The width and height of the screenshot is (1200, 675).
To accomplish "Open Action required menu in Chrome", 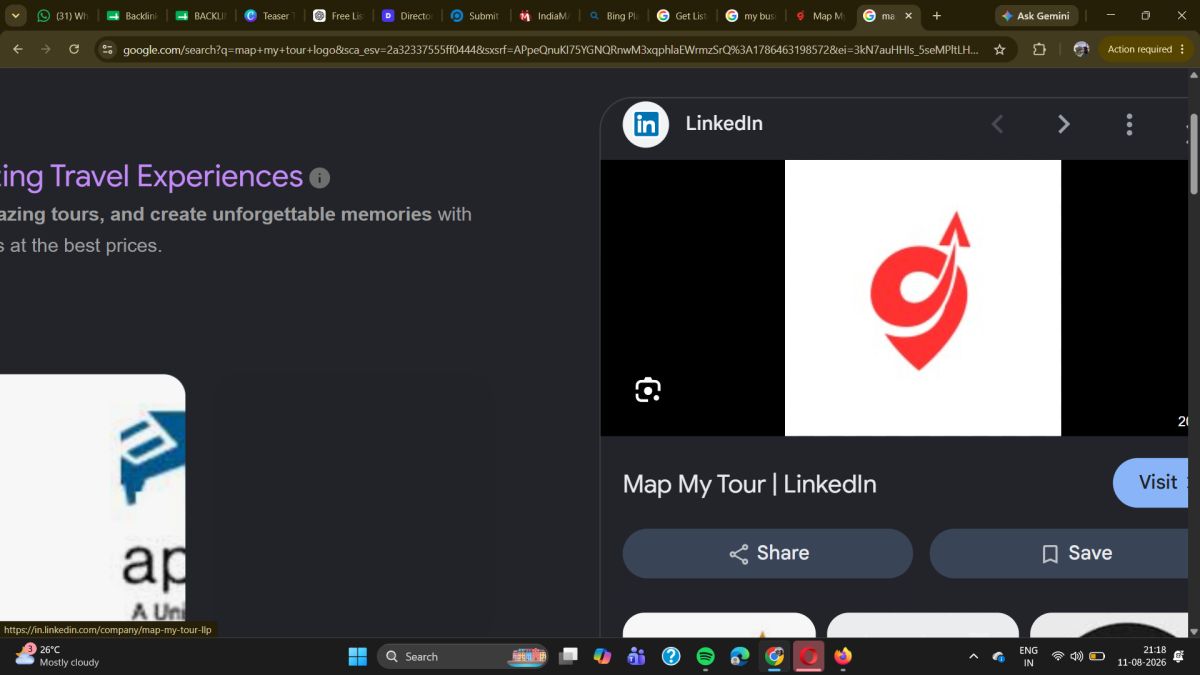I will [1145, 49].
